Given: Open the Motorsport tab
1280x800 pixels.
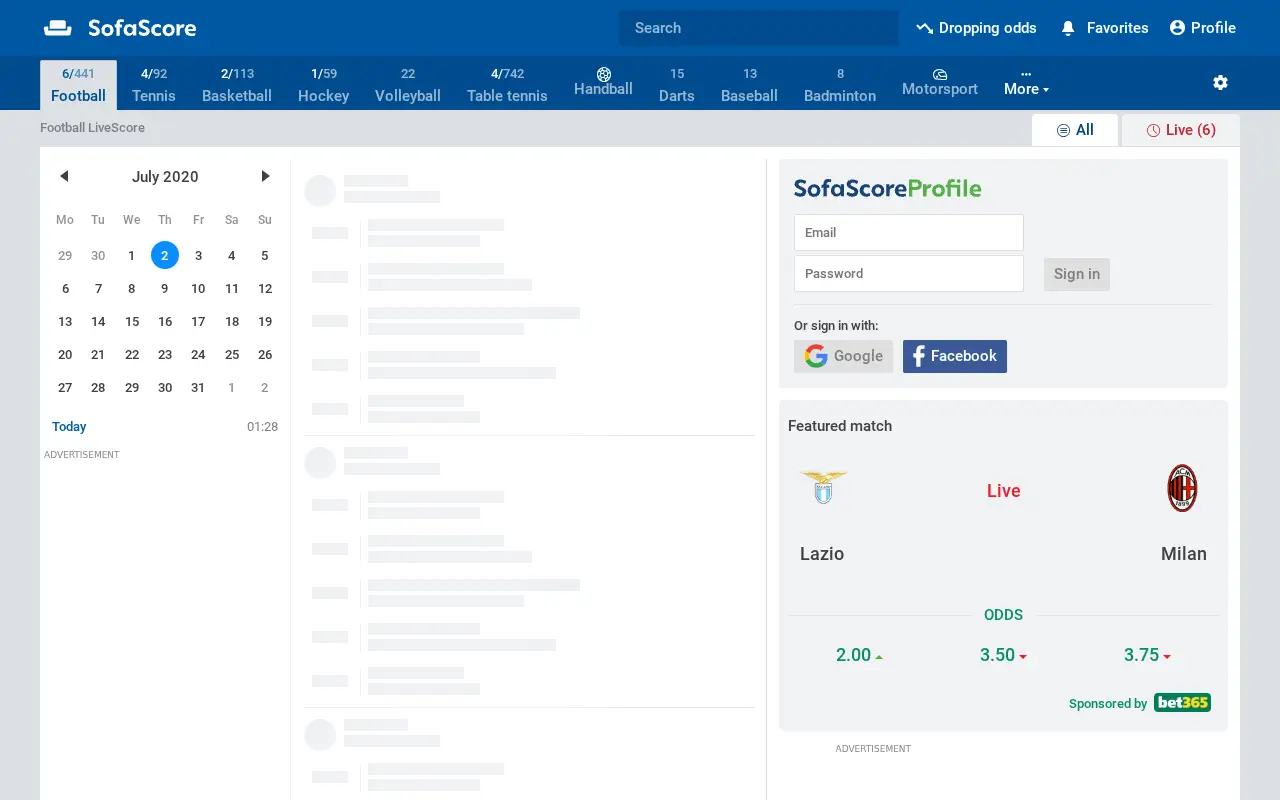Looking at the screenshot, I should point(940,82).
